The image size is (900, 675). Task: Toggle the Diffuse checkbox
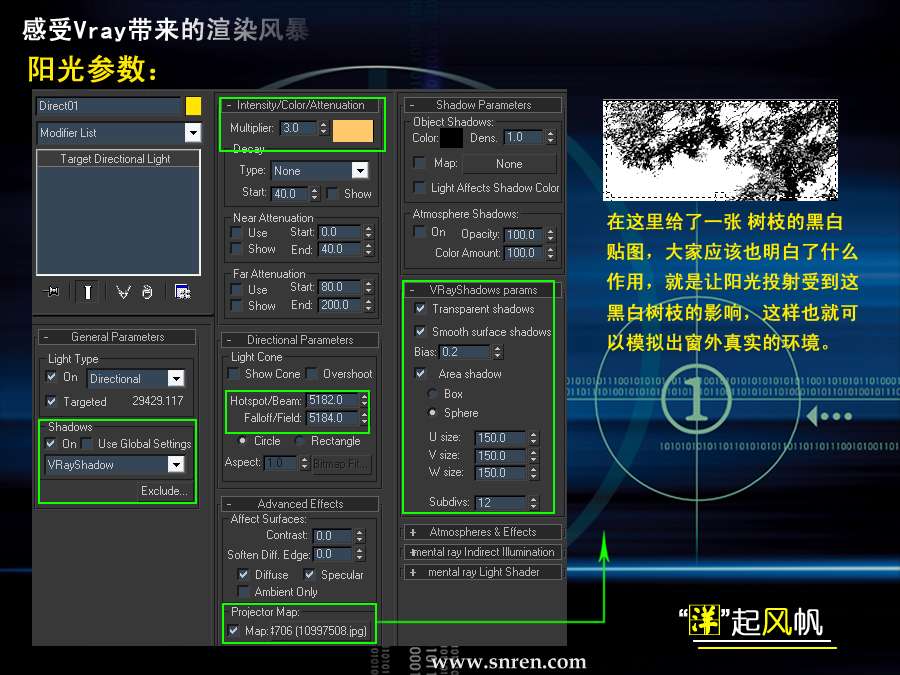click(x=243, y=575)
